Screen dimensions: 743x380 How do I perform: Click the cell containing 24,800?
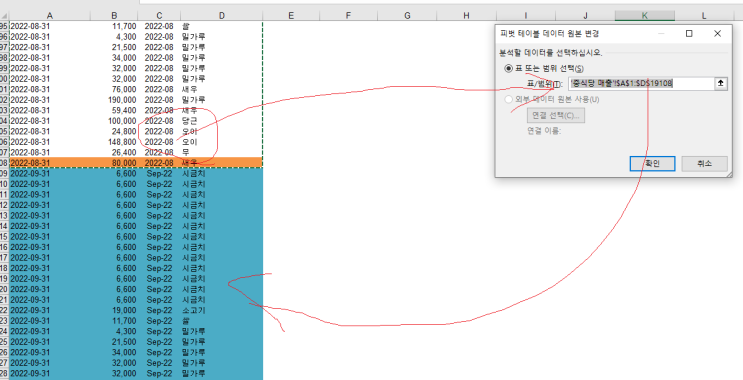(x=114, y=131)
